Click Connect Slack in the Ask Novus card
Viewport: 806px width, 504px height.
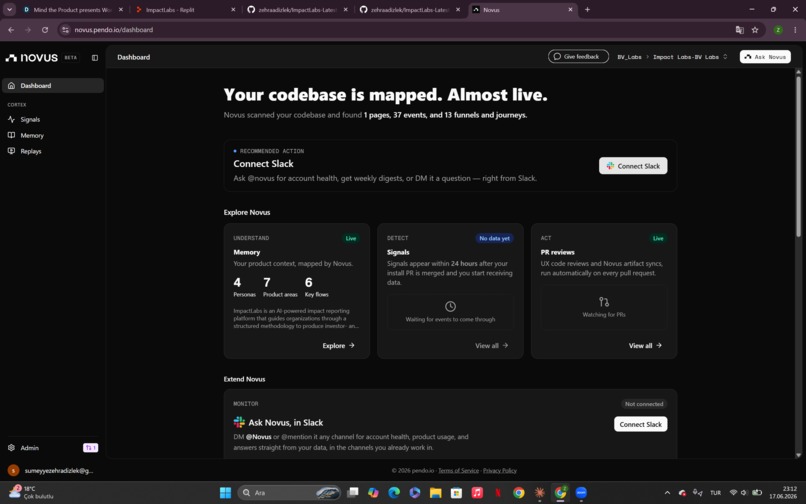point(640,424)
